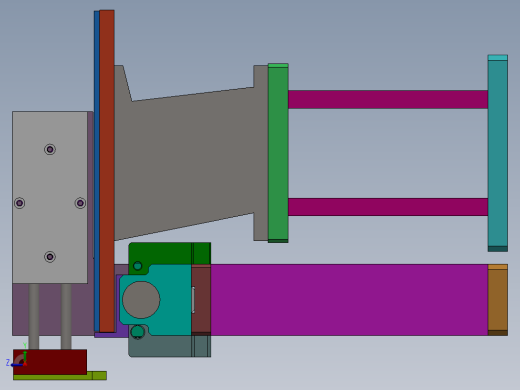Pick the gray tapered body in center

pyautogui.click(x=191, y=153)
